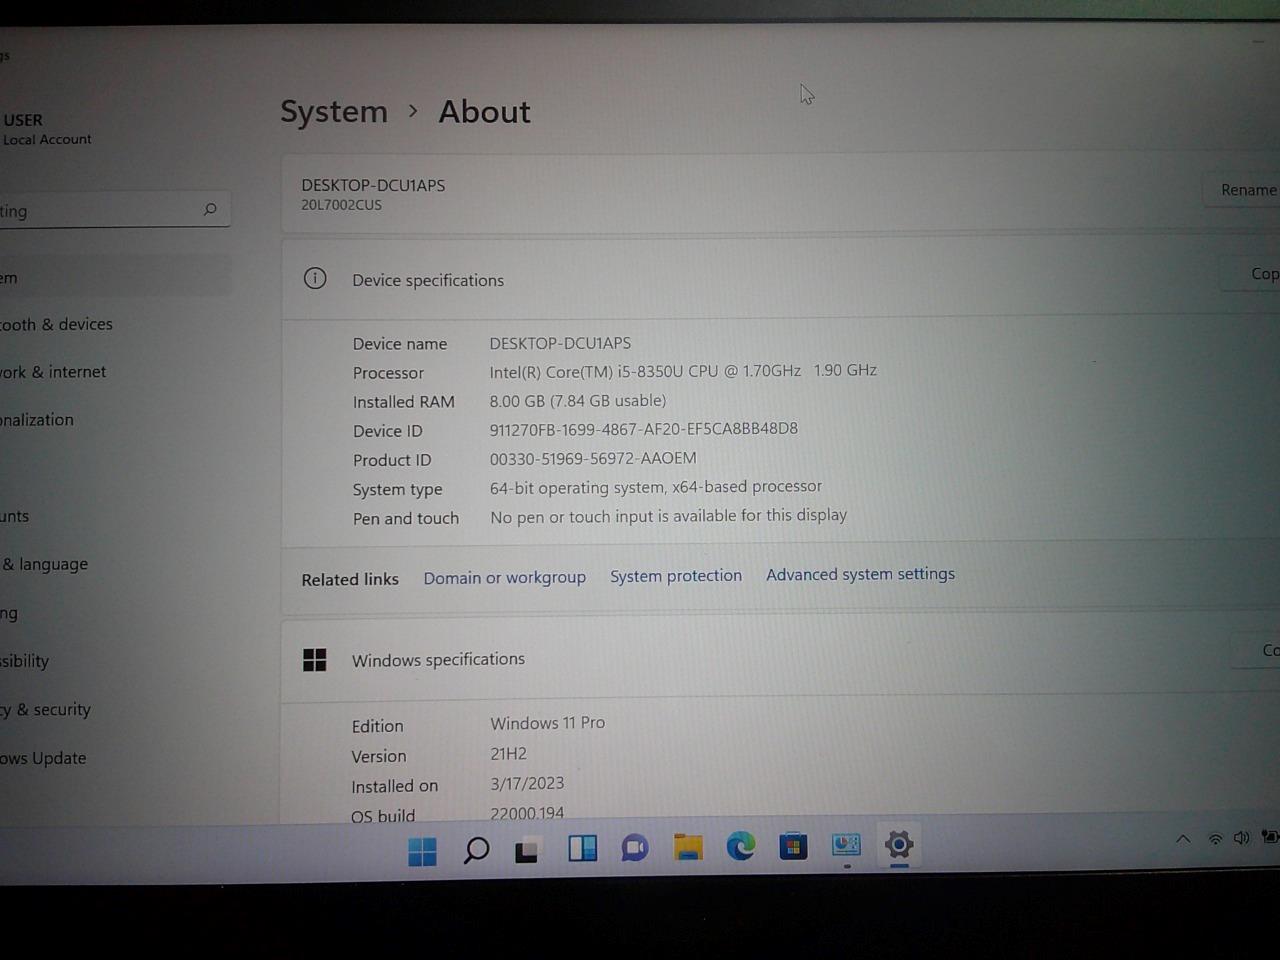Image resolution: width=1280 pixels, height=960 pixels.
Task: Copy the device specifications
Action: [x=1251, y=273]
